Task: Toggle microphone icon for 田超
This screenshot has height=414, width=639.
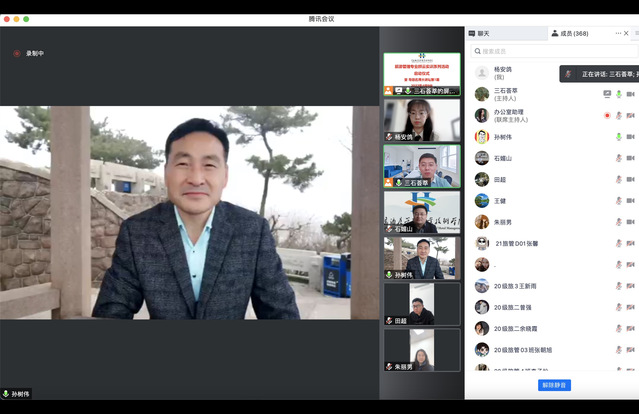Action: (618, 180)
